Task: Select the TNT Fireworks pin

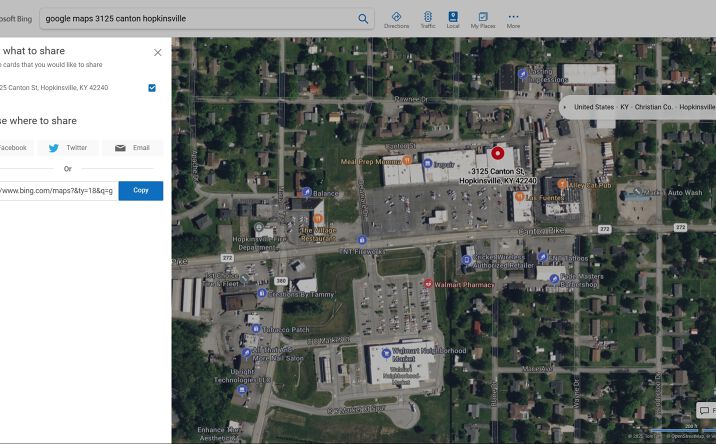Action: (362, 240)
